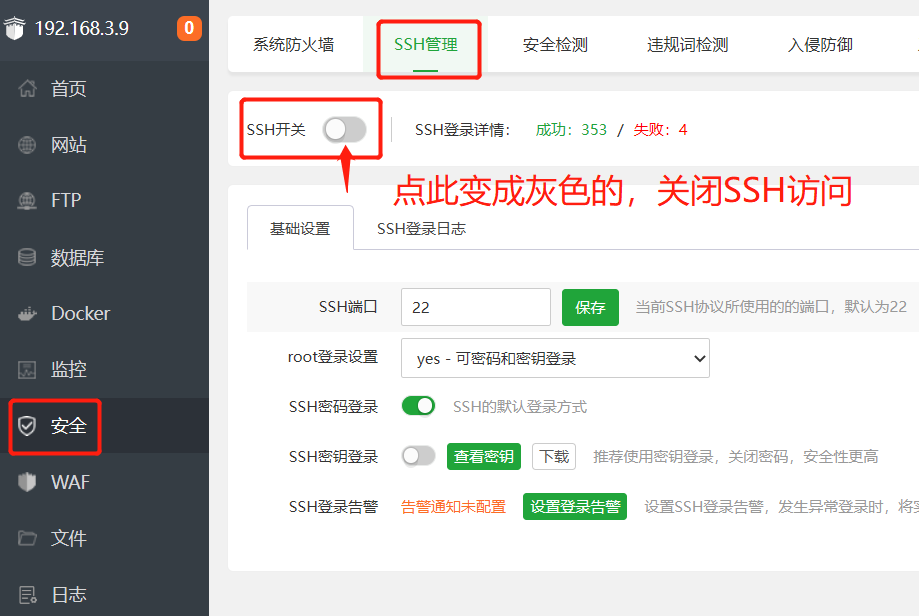Click the 失败: 4 login count
The height and width of the screenshot is (616, 919).
(x=660, y=130)
